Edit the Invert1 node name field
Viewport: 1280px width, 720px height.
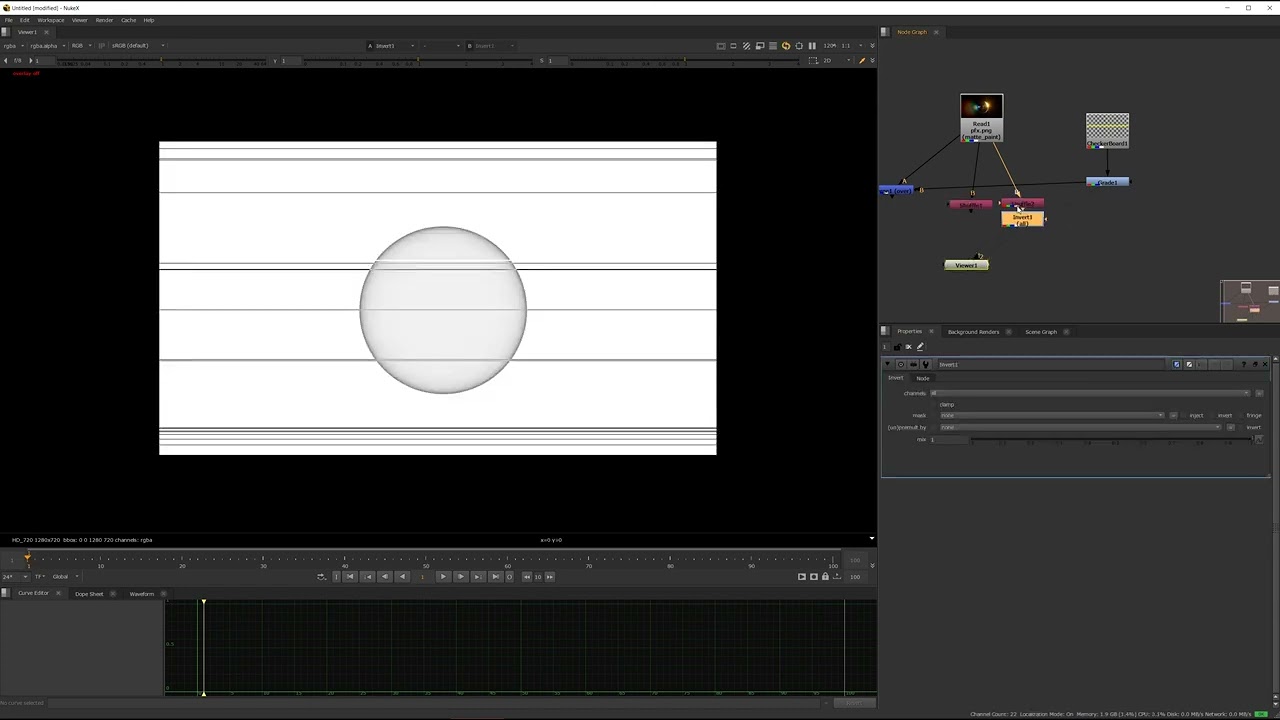[1051, 364]
